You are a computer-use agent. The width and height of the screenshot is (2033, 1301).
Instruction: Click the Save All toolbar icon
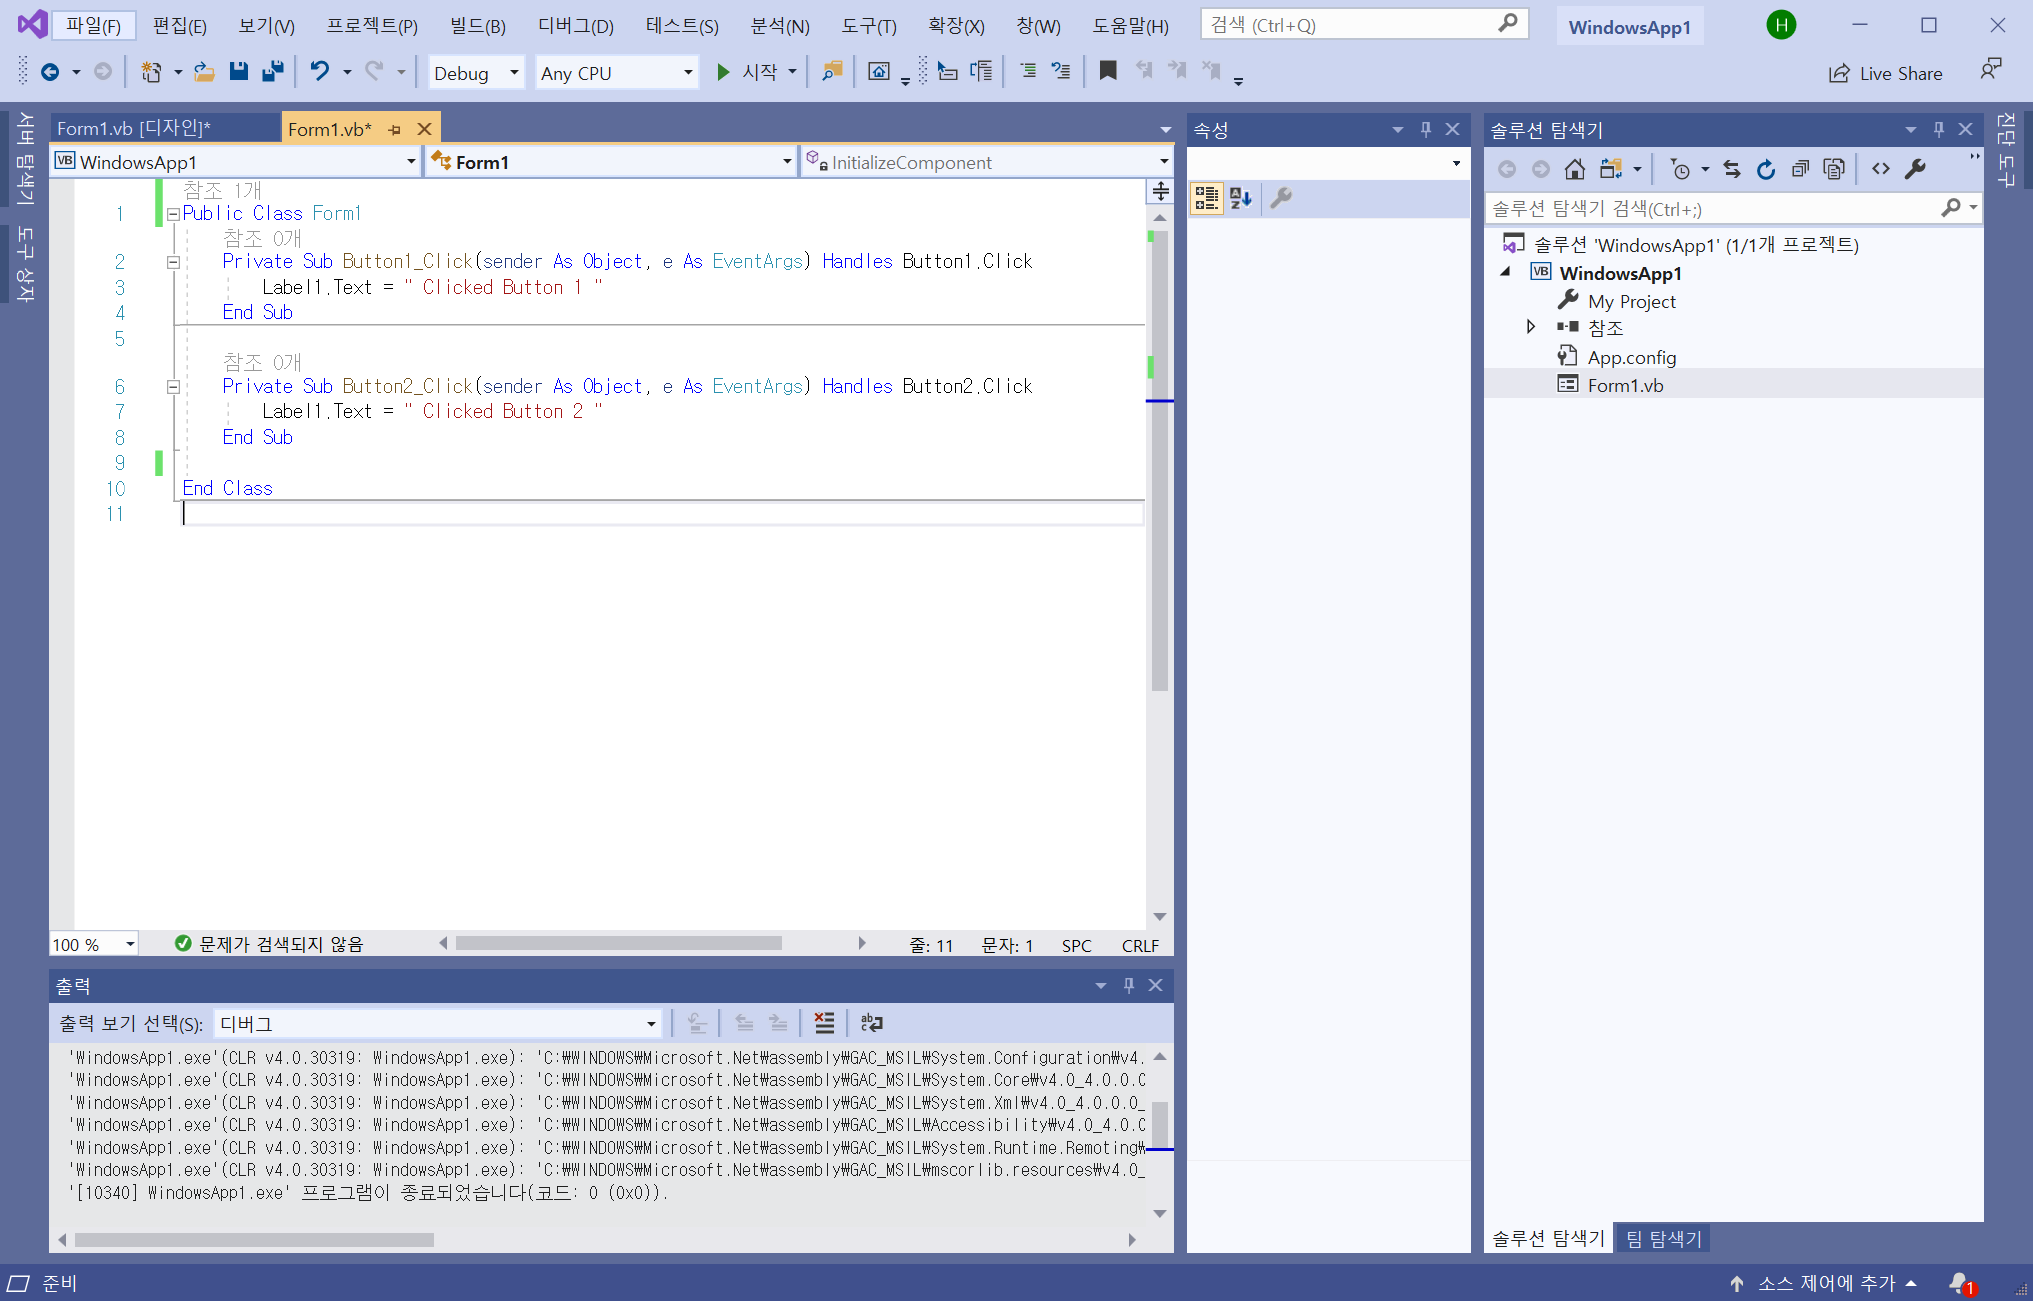tap(272, 72)
